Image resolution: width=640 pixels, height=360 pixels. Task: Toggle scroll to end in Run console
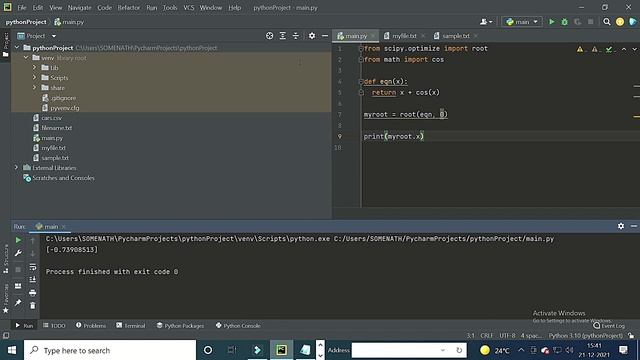point(33,280)
